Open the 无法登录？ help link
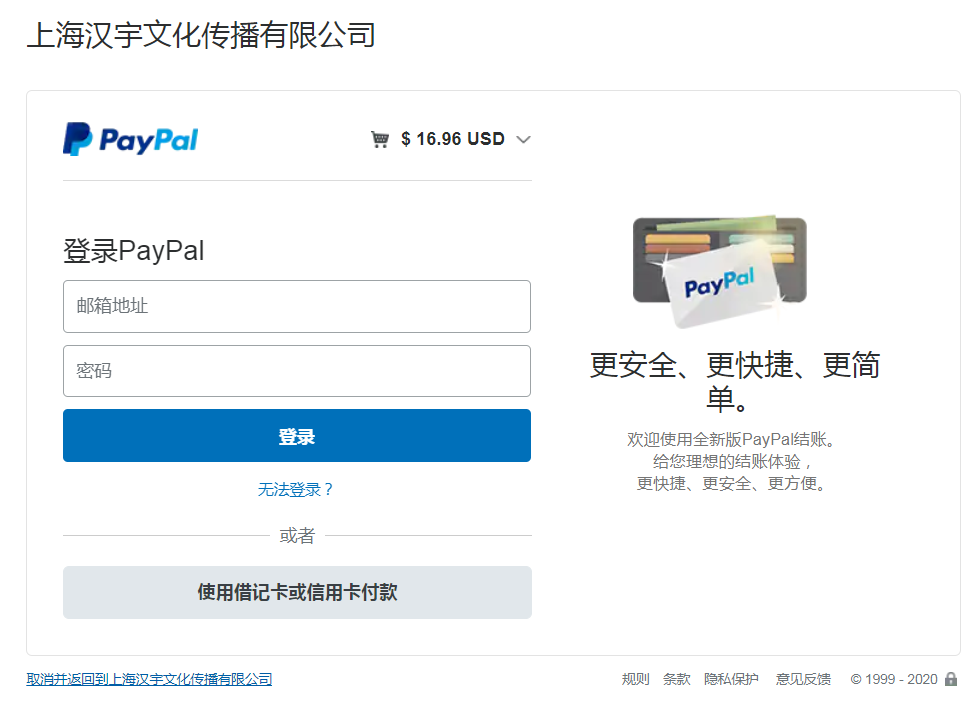The width and height of the screenshot is (978, 714). coord(296,490)
